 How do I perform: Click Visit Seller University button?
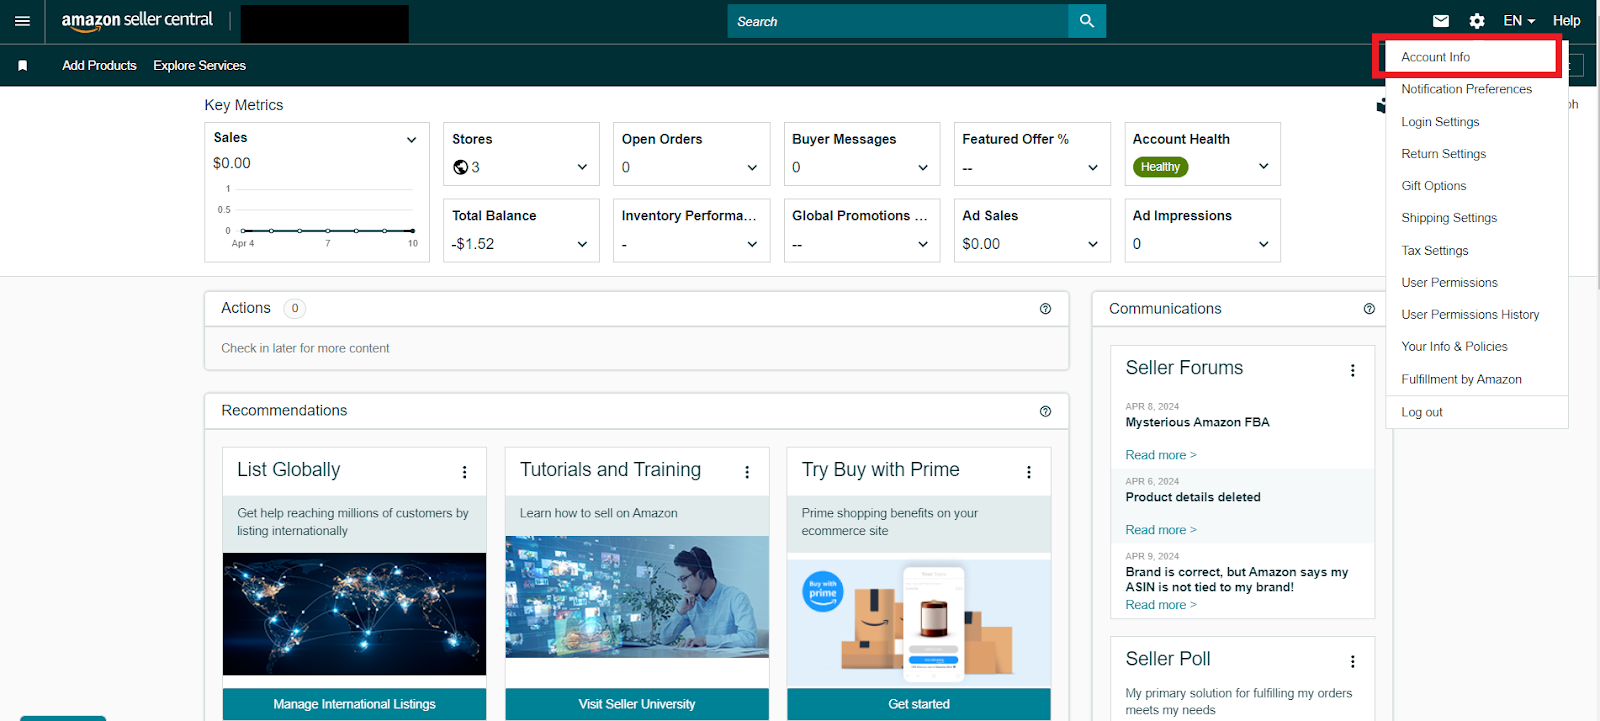636,704
